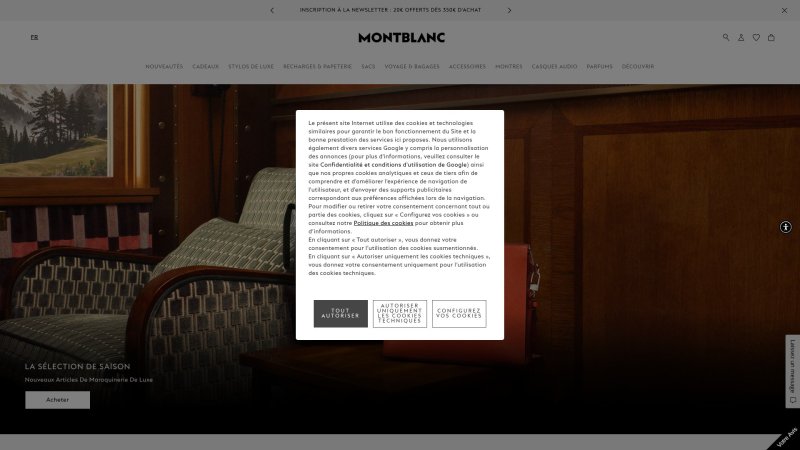Image resolution: width=800 pixels, height=450 pixels.
Task: Click the newsletter inscription offer text
Action: pos(390,10)
